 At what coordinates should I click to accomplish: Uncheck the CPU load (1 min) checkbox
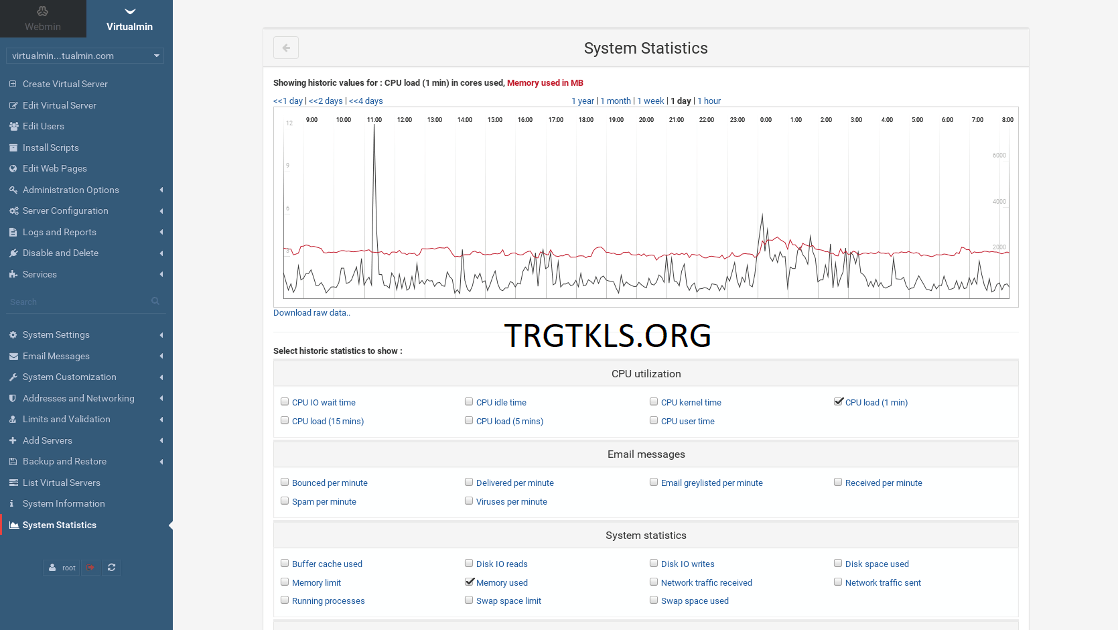(839, 402)
